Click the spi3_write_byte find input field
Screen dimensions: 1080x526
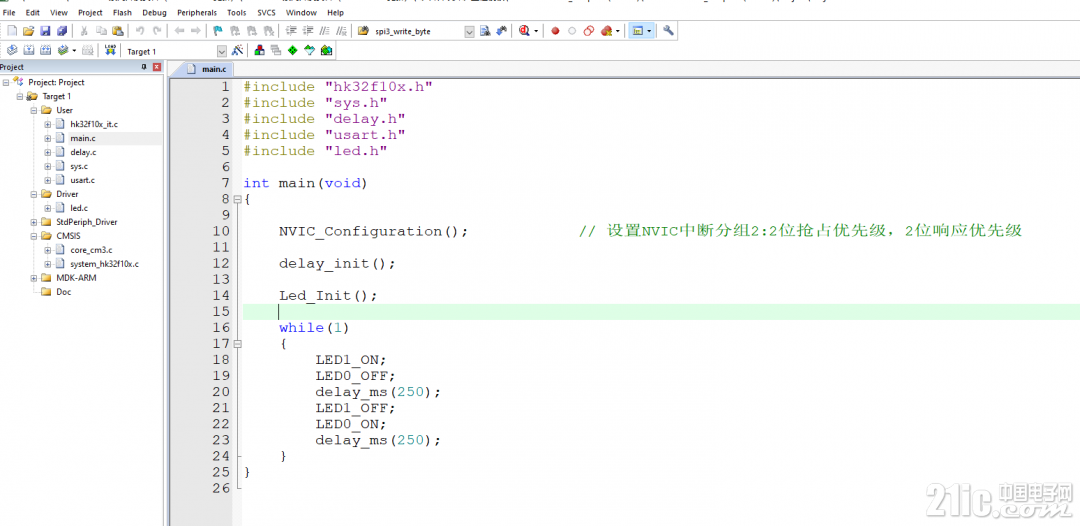pos(417,32)
